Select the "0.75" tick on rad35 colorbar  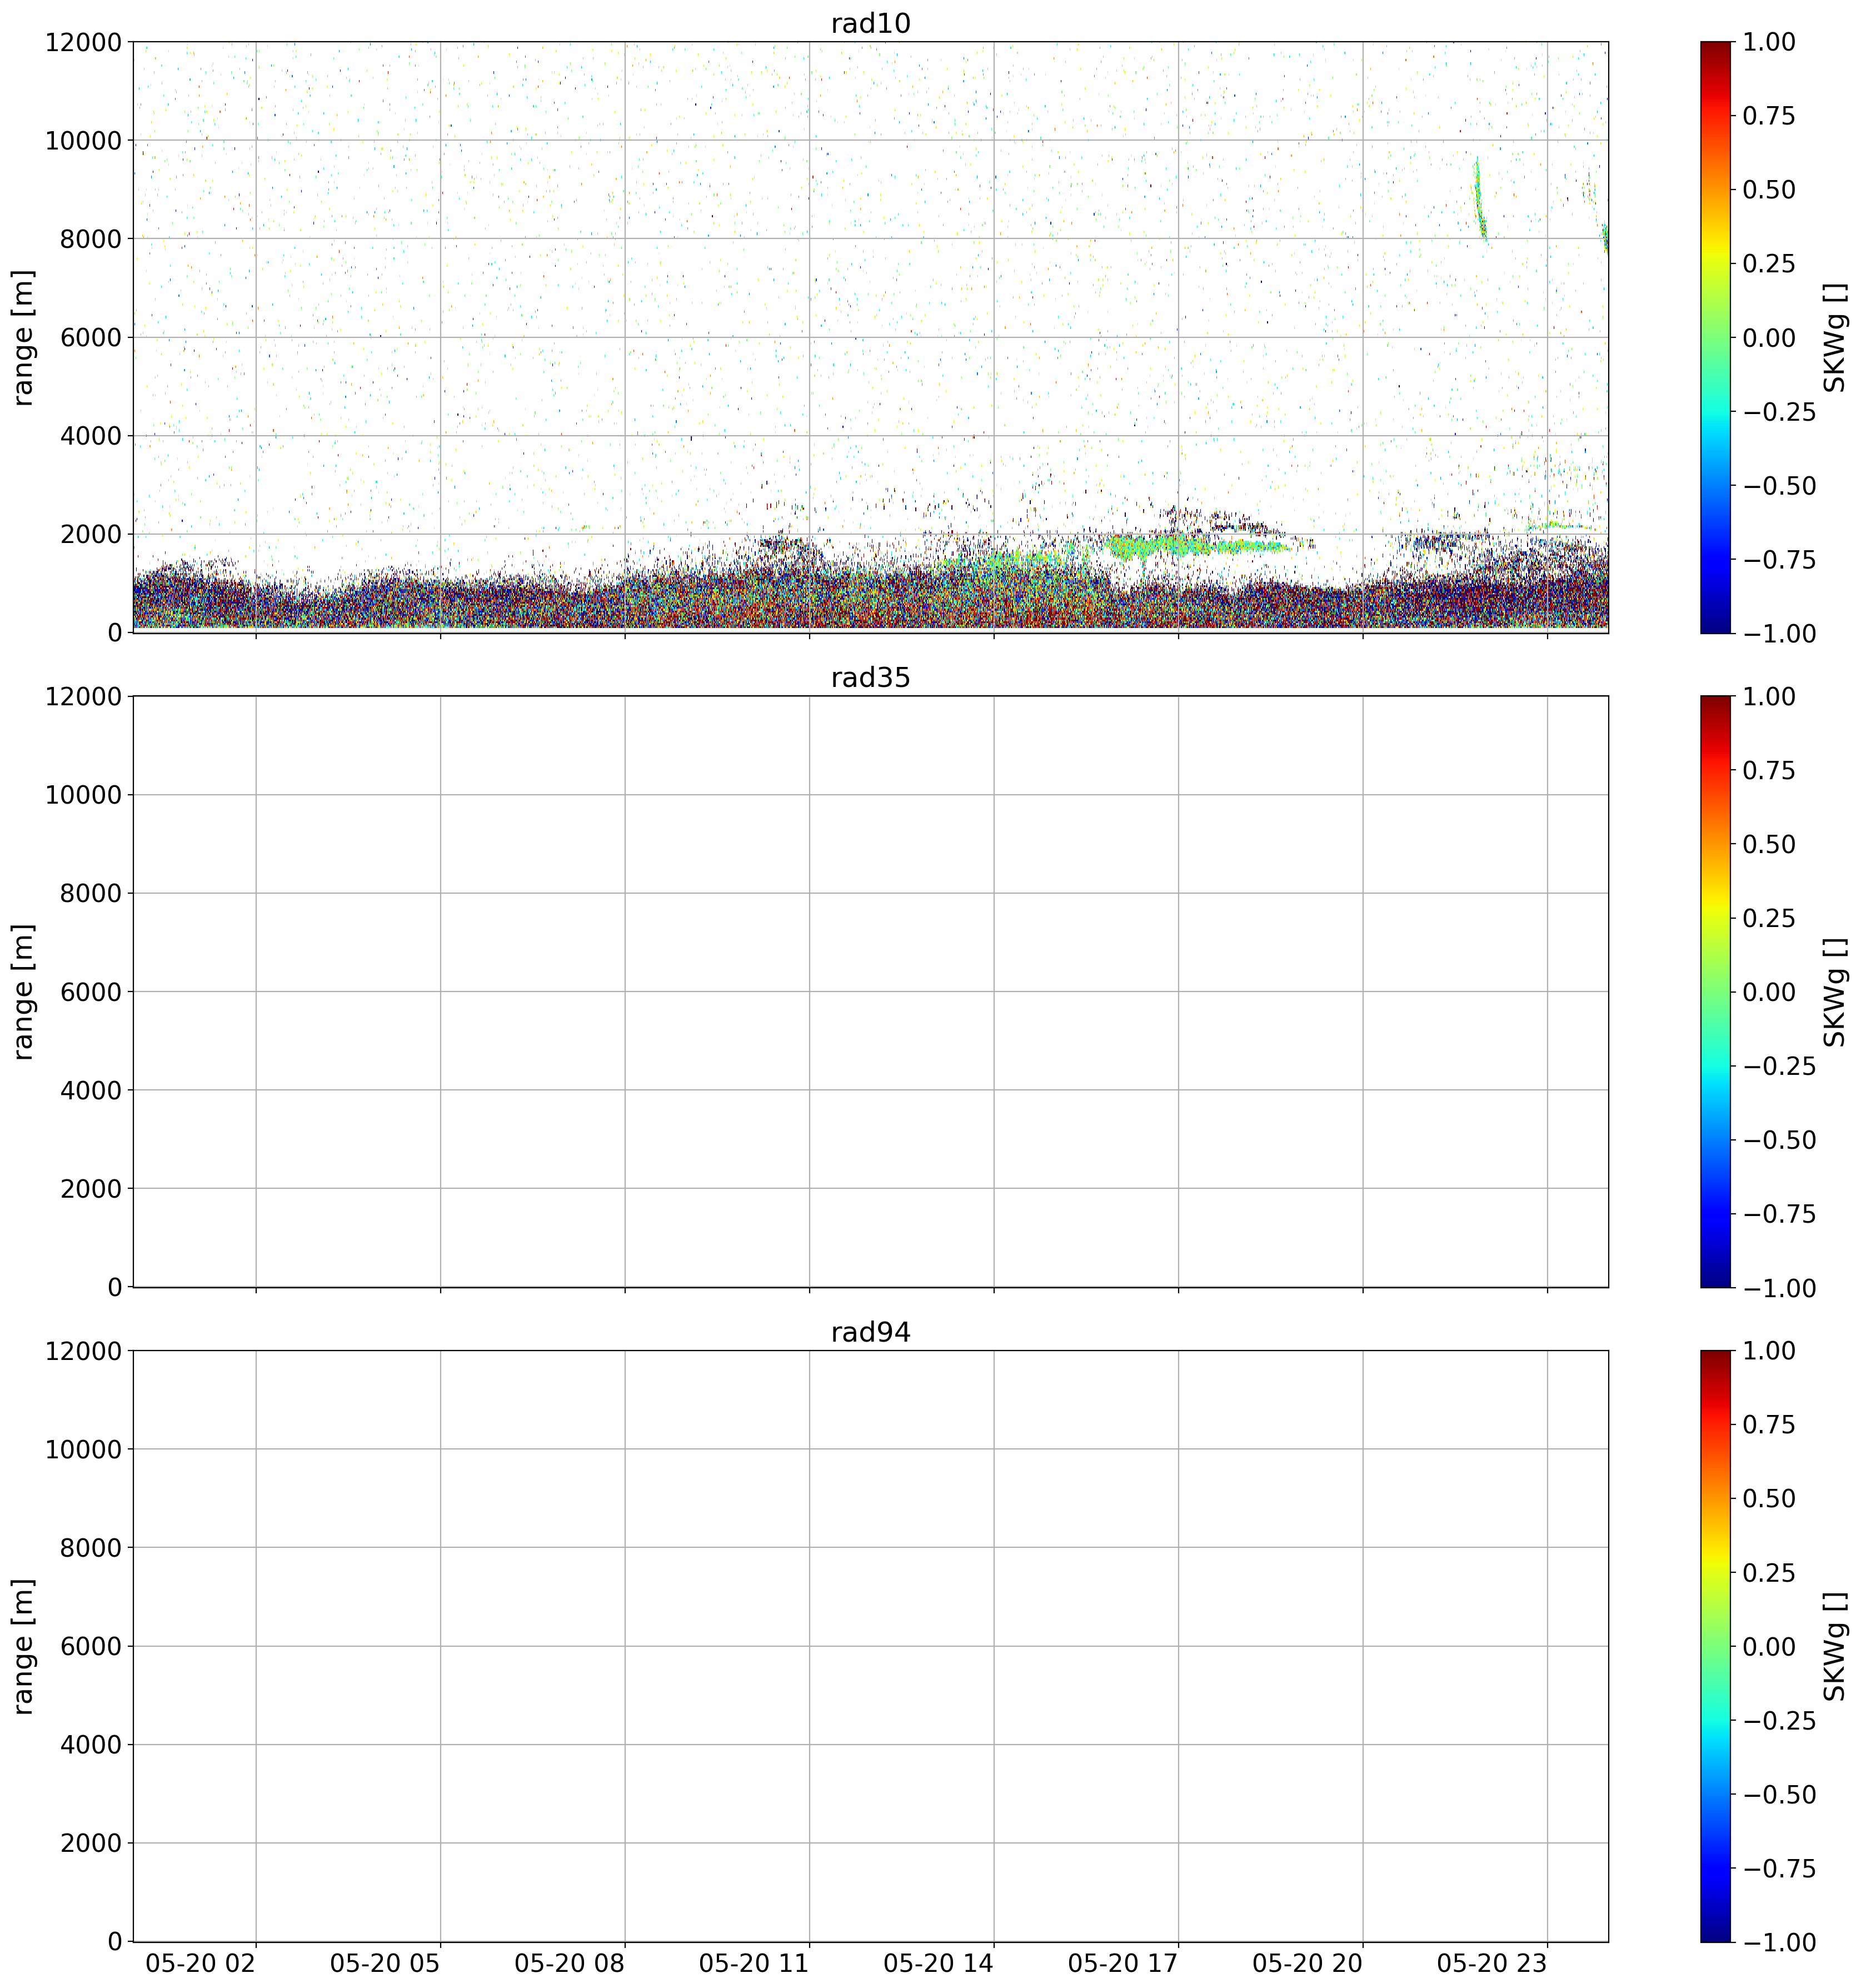tap(1769, 770)
